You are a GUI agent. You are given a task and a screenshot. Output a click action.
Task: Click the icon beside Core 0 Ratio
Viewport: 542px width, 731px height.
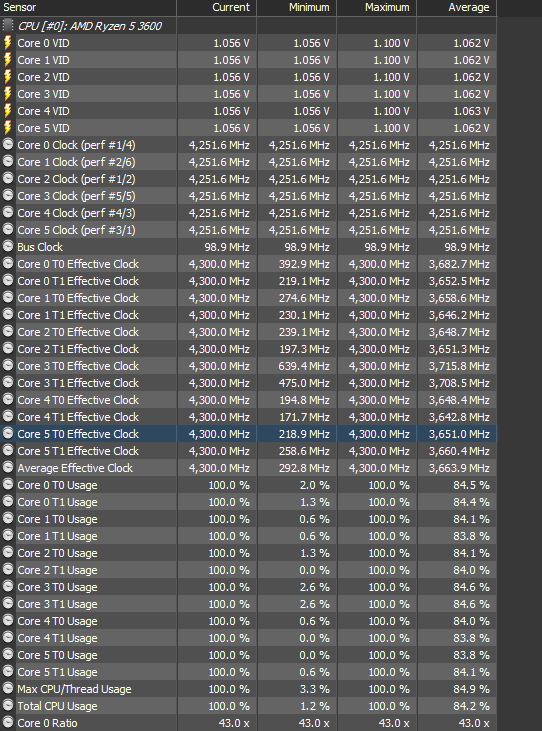8,722
